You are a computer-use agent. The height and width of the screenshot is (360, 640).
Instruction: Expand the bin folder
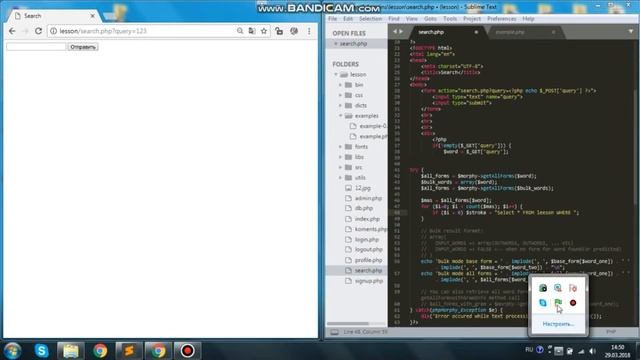point(340,85)
